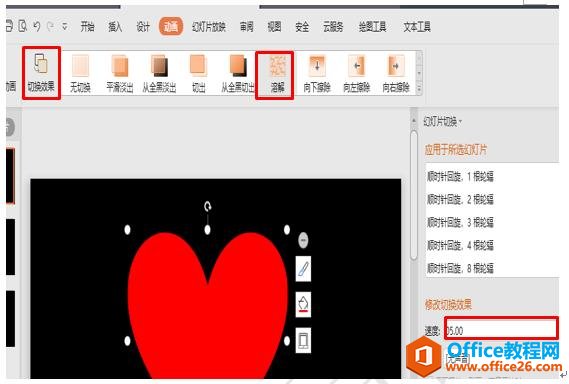Apply the 平滑淡出 transition
This screenshot has width=569, height=384.
click(x=120, y=73)
